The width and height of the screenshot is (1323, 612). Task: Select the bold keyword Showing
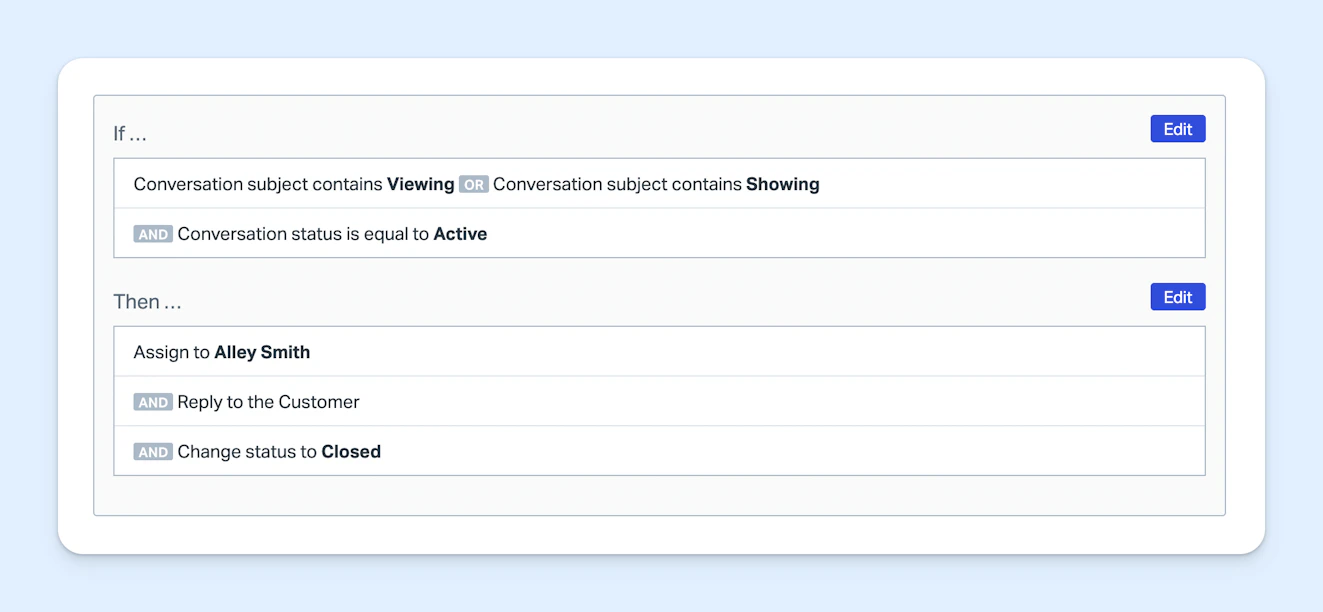pos(782,184)
